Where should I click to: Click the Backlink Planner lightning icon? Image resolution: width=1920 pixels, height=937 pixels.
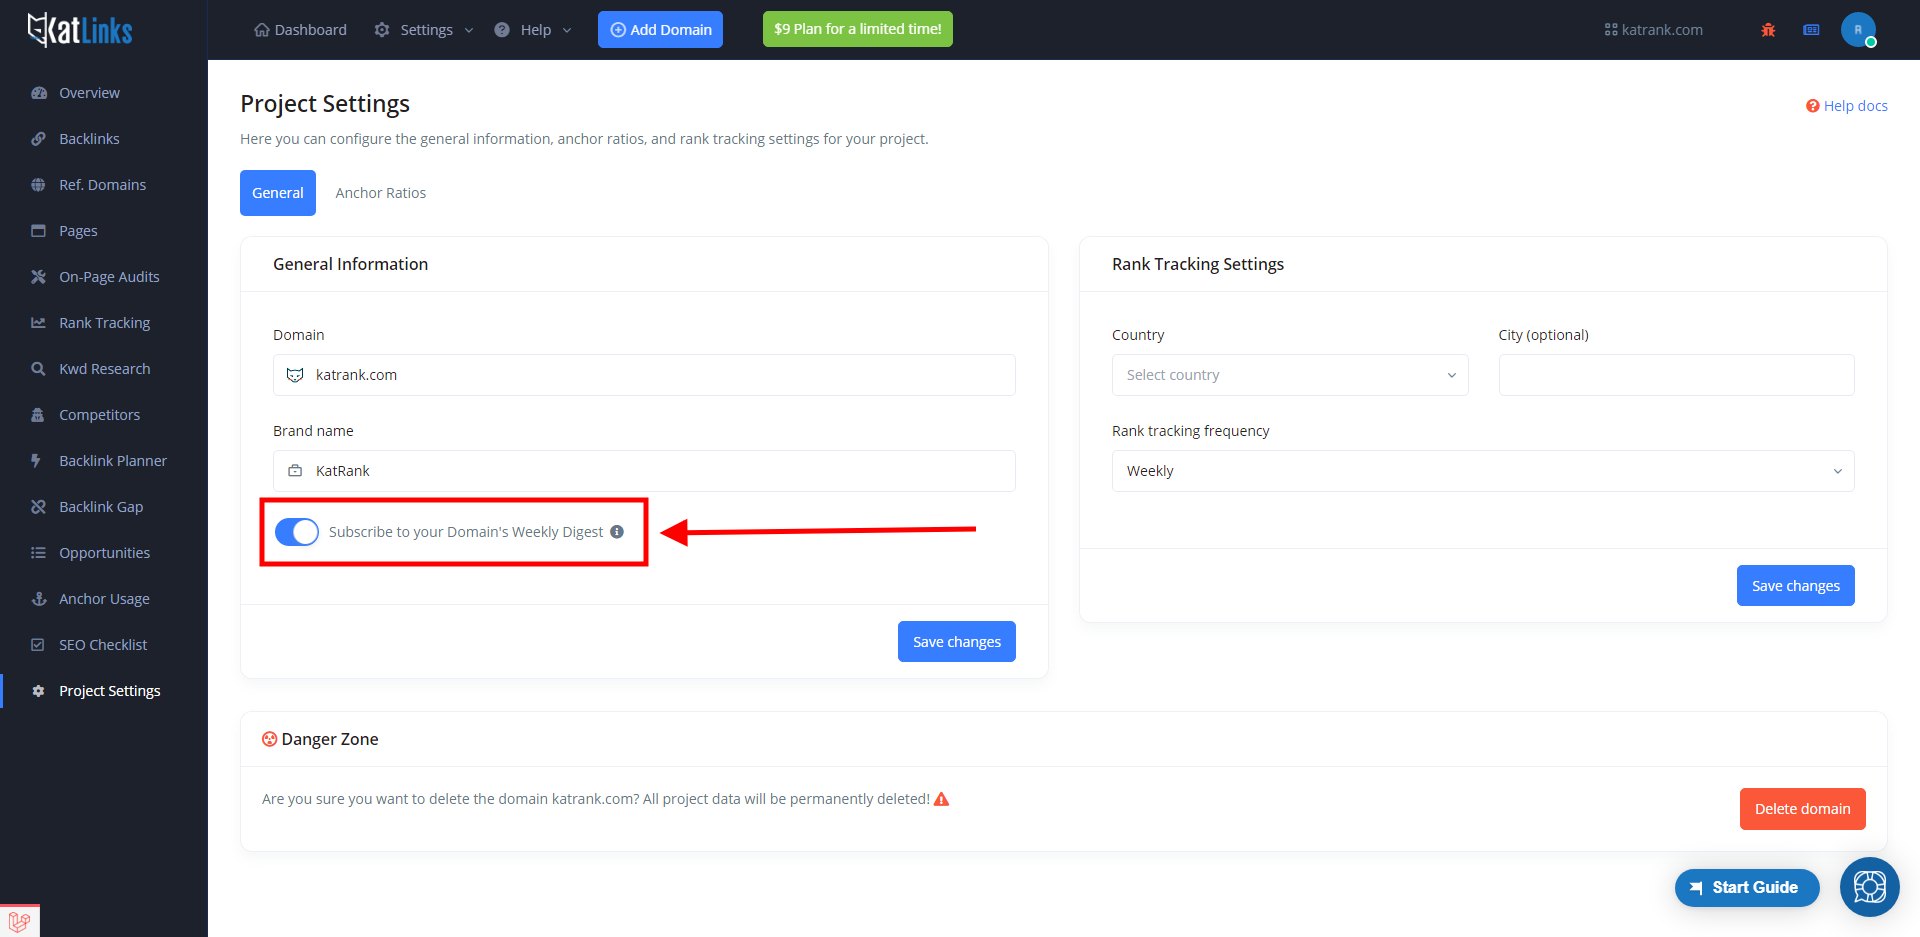coord(38,461)
